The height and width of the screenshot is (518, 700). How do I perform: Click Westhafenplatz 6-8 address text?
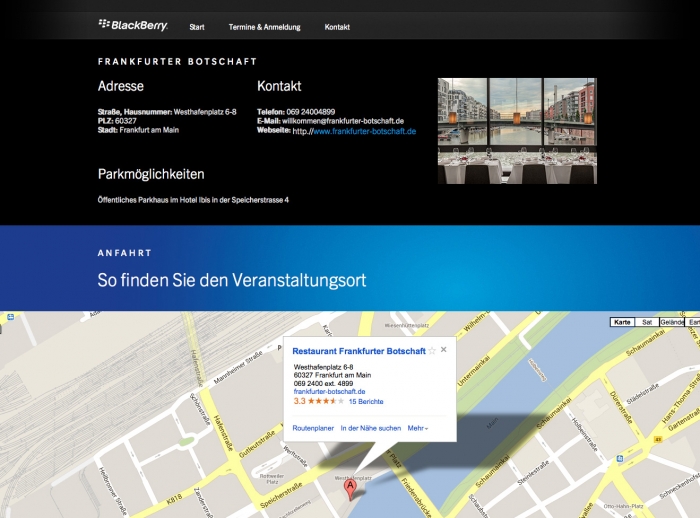pos(205,112)
